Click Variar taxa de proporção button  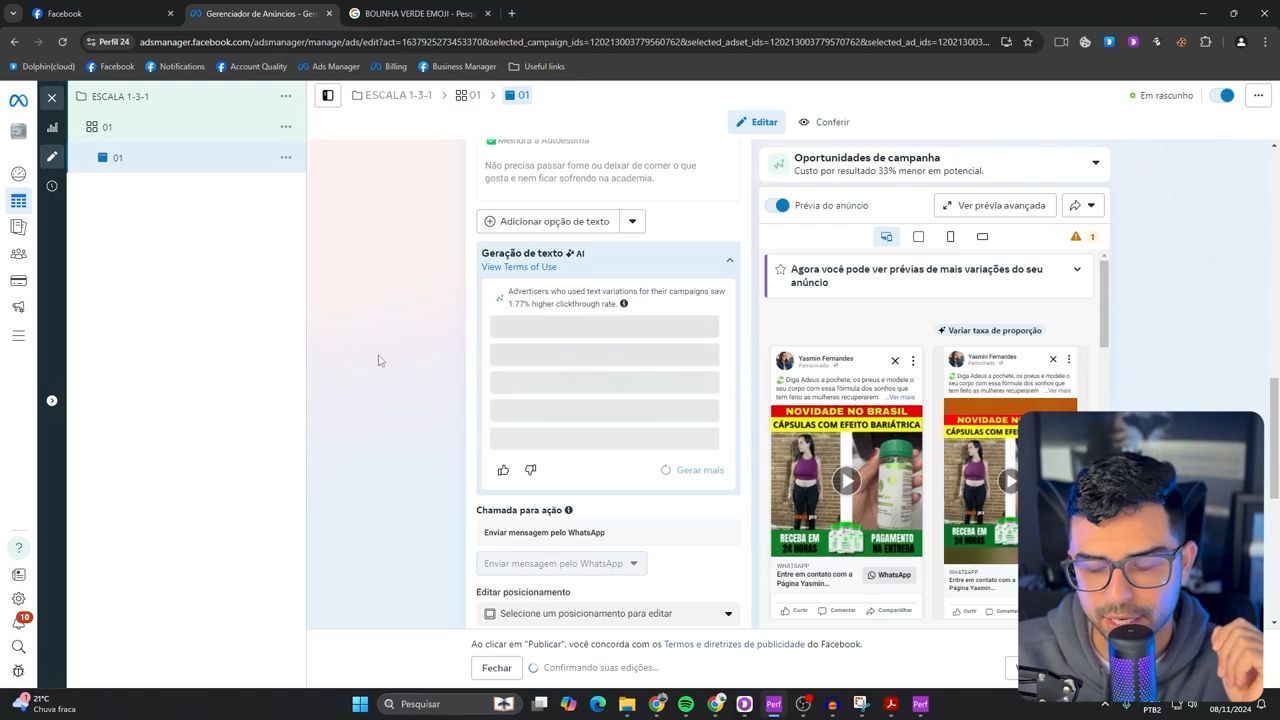tap(990, 330)
